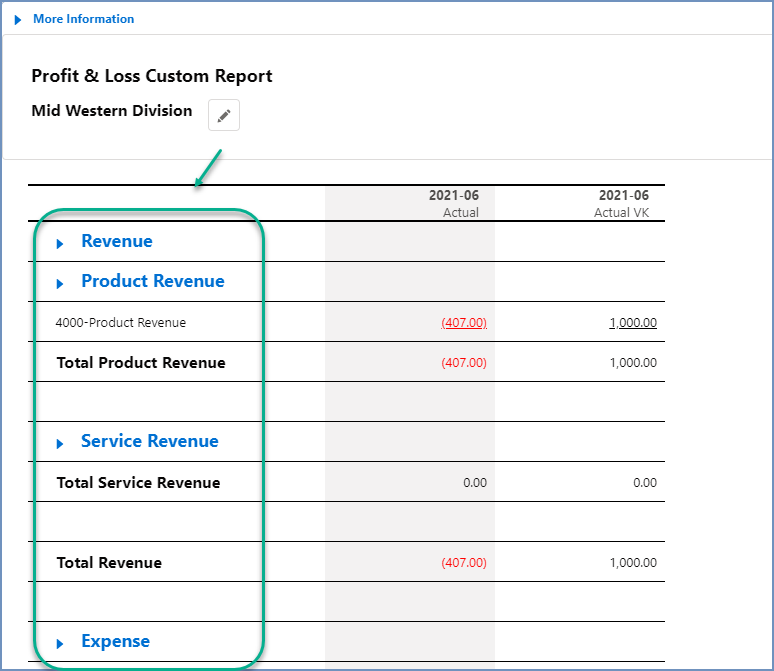
Task: Click the Service Revenue heading link
Action: [x=150, y=441]
